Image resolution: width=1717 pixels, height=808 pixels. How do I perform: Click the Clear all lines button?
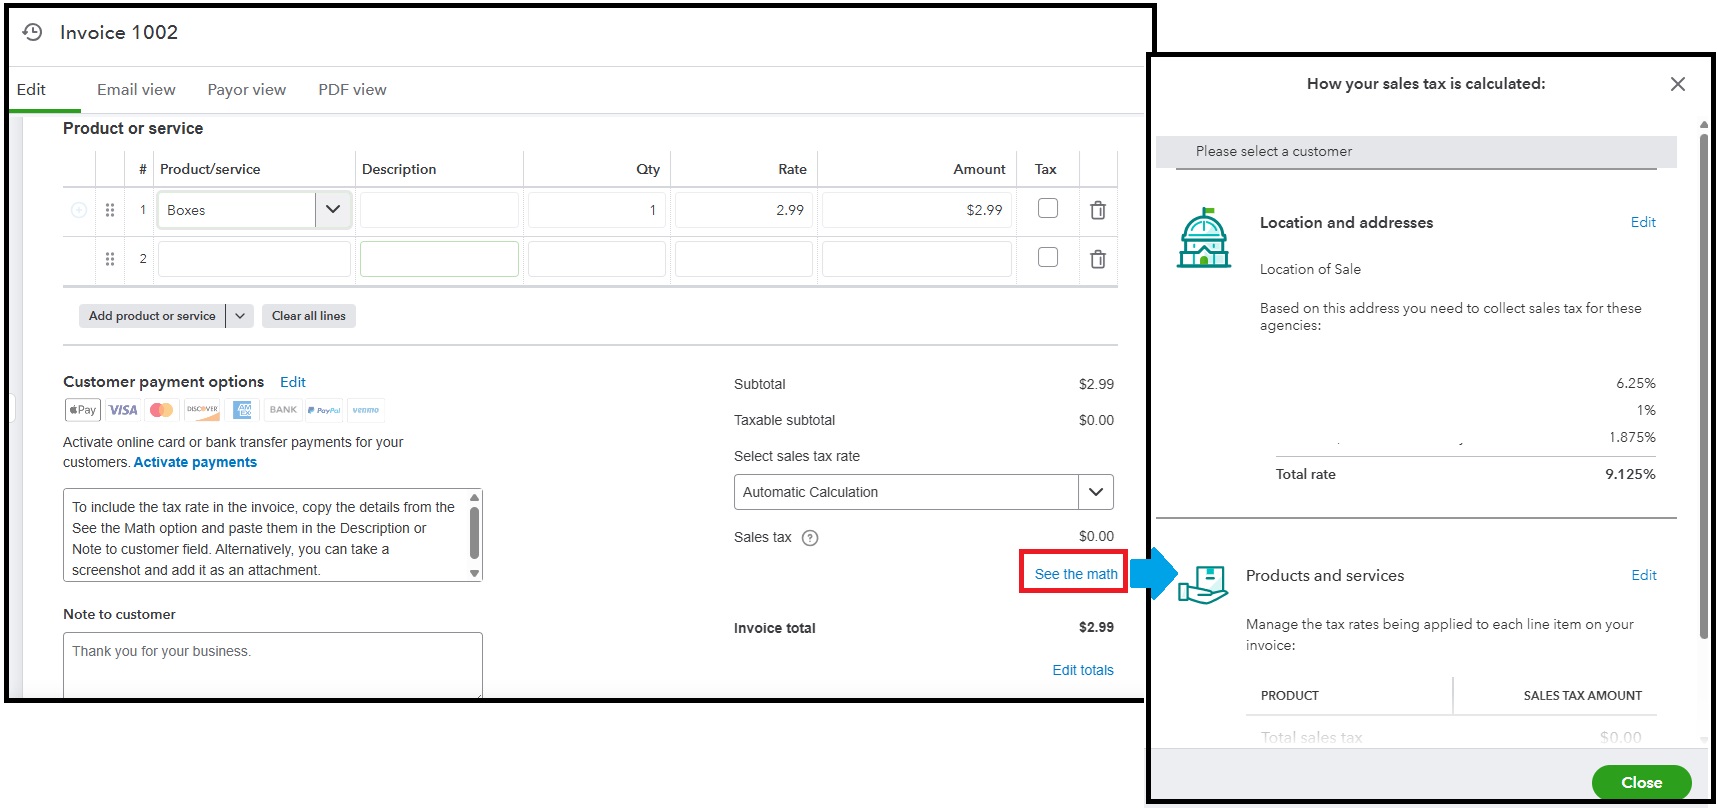pos(309,316)
